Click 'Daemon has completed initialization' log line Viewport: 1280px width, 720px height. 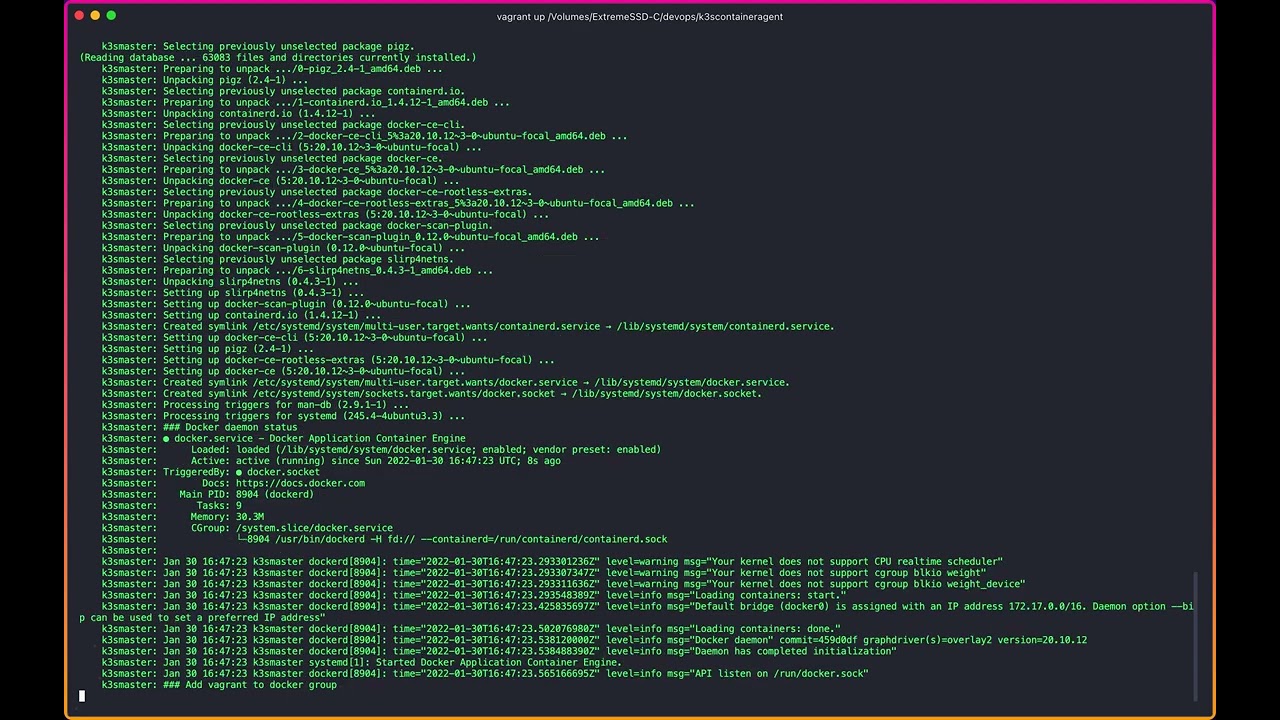pos(499,651)
